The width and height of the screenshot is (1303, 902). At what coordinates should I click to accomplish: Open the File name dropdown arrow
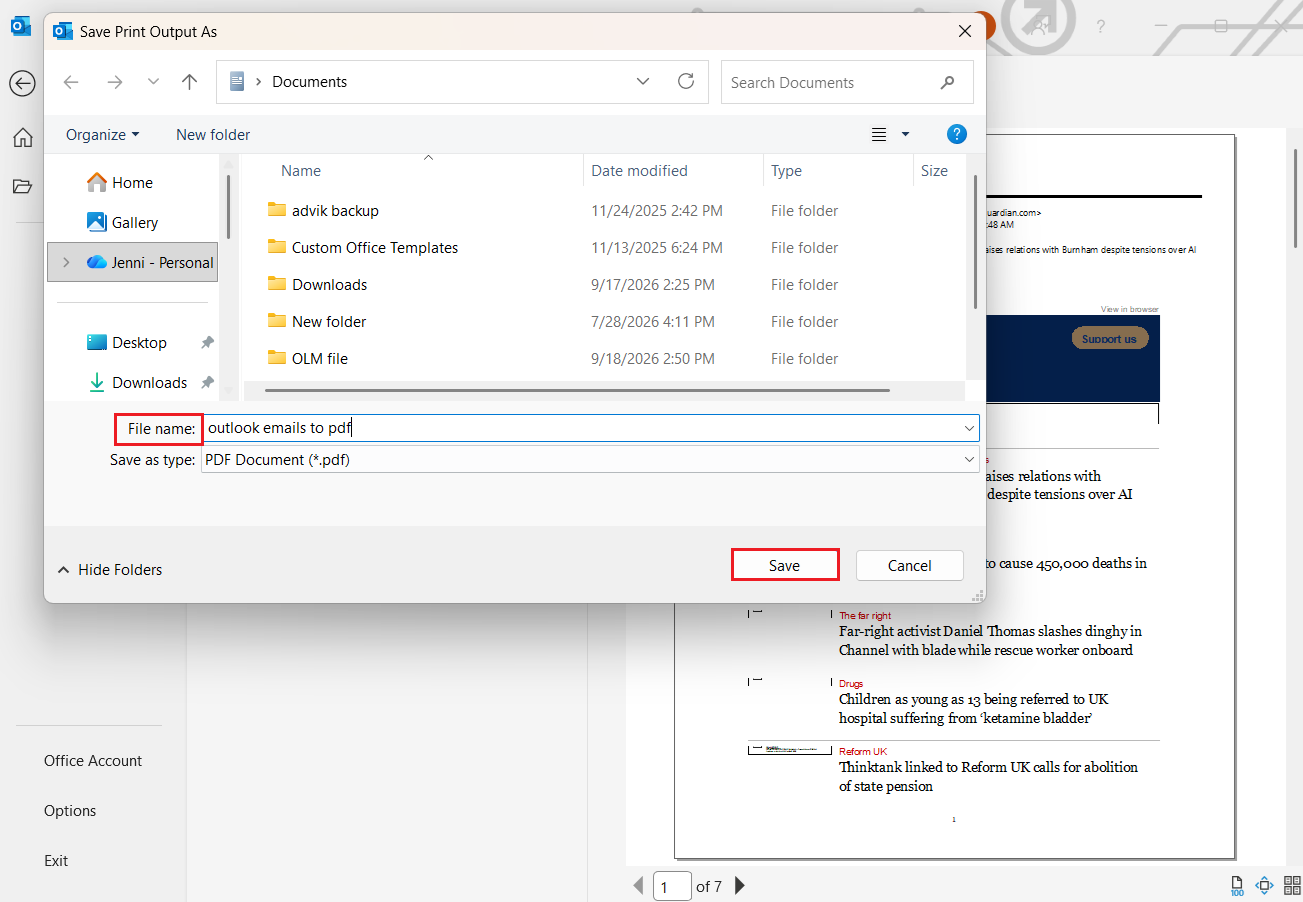pos(969,428)
